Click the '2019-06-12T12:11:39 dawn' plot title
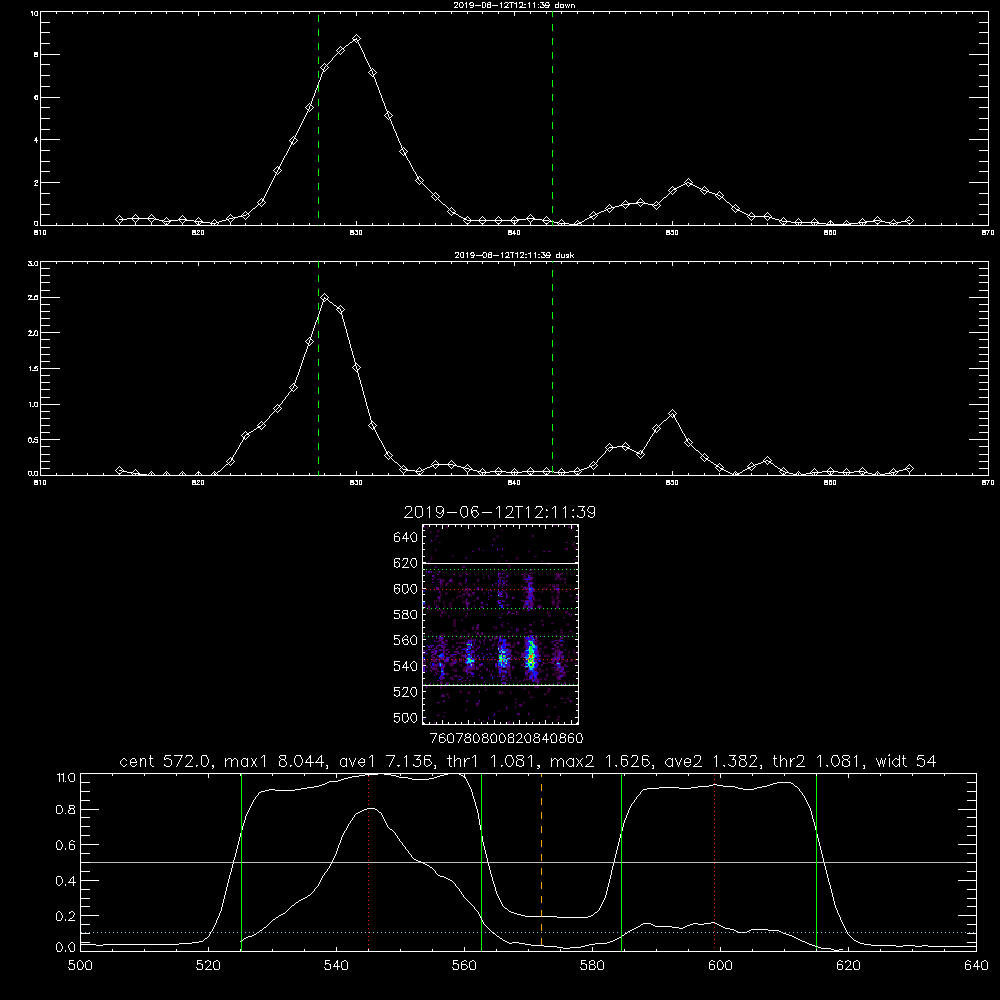The image size is (1000, 1000). tap(514, 5)
